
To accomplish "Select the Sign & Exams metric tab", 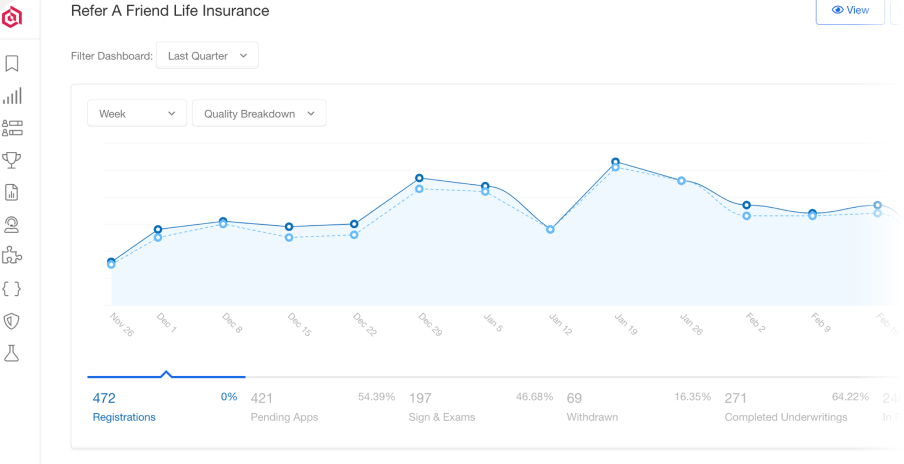I will [x=481, y=407].
